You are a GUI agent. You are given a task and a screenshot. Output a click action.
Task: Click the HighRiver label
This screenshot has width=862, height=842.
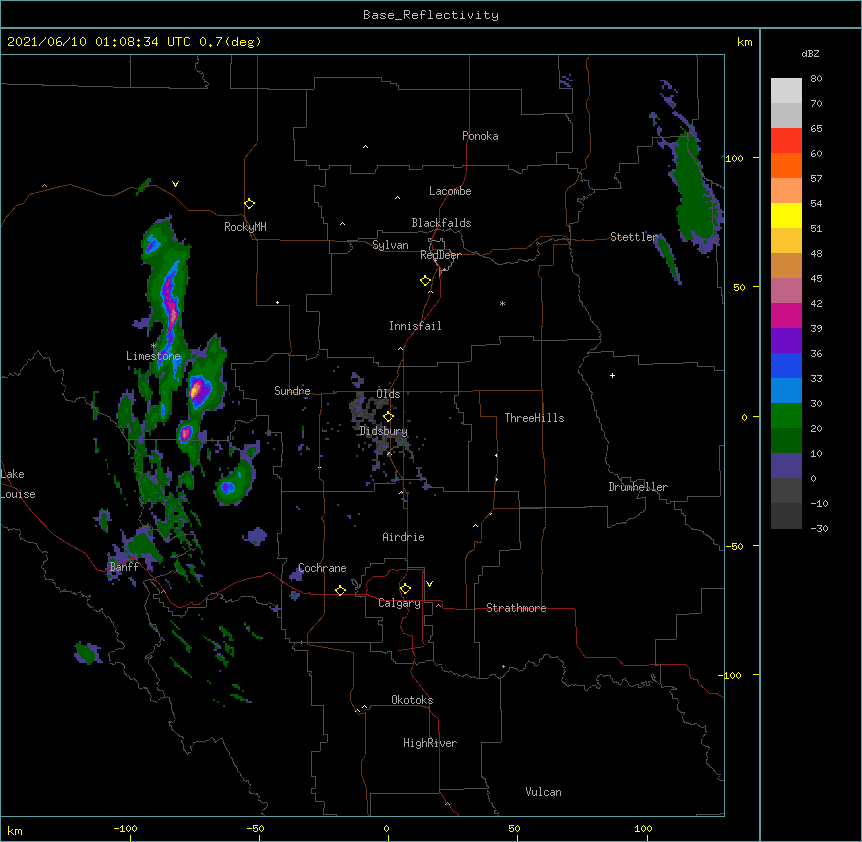tap(430, 743)
